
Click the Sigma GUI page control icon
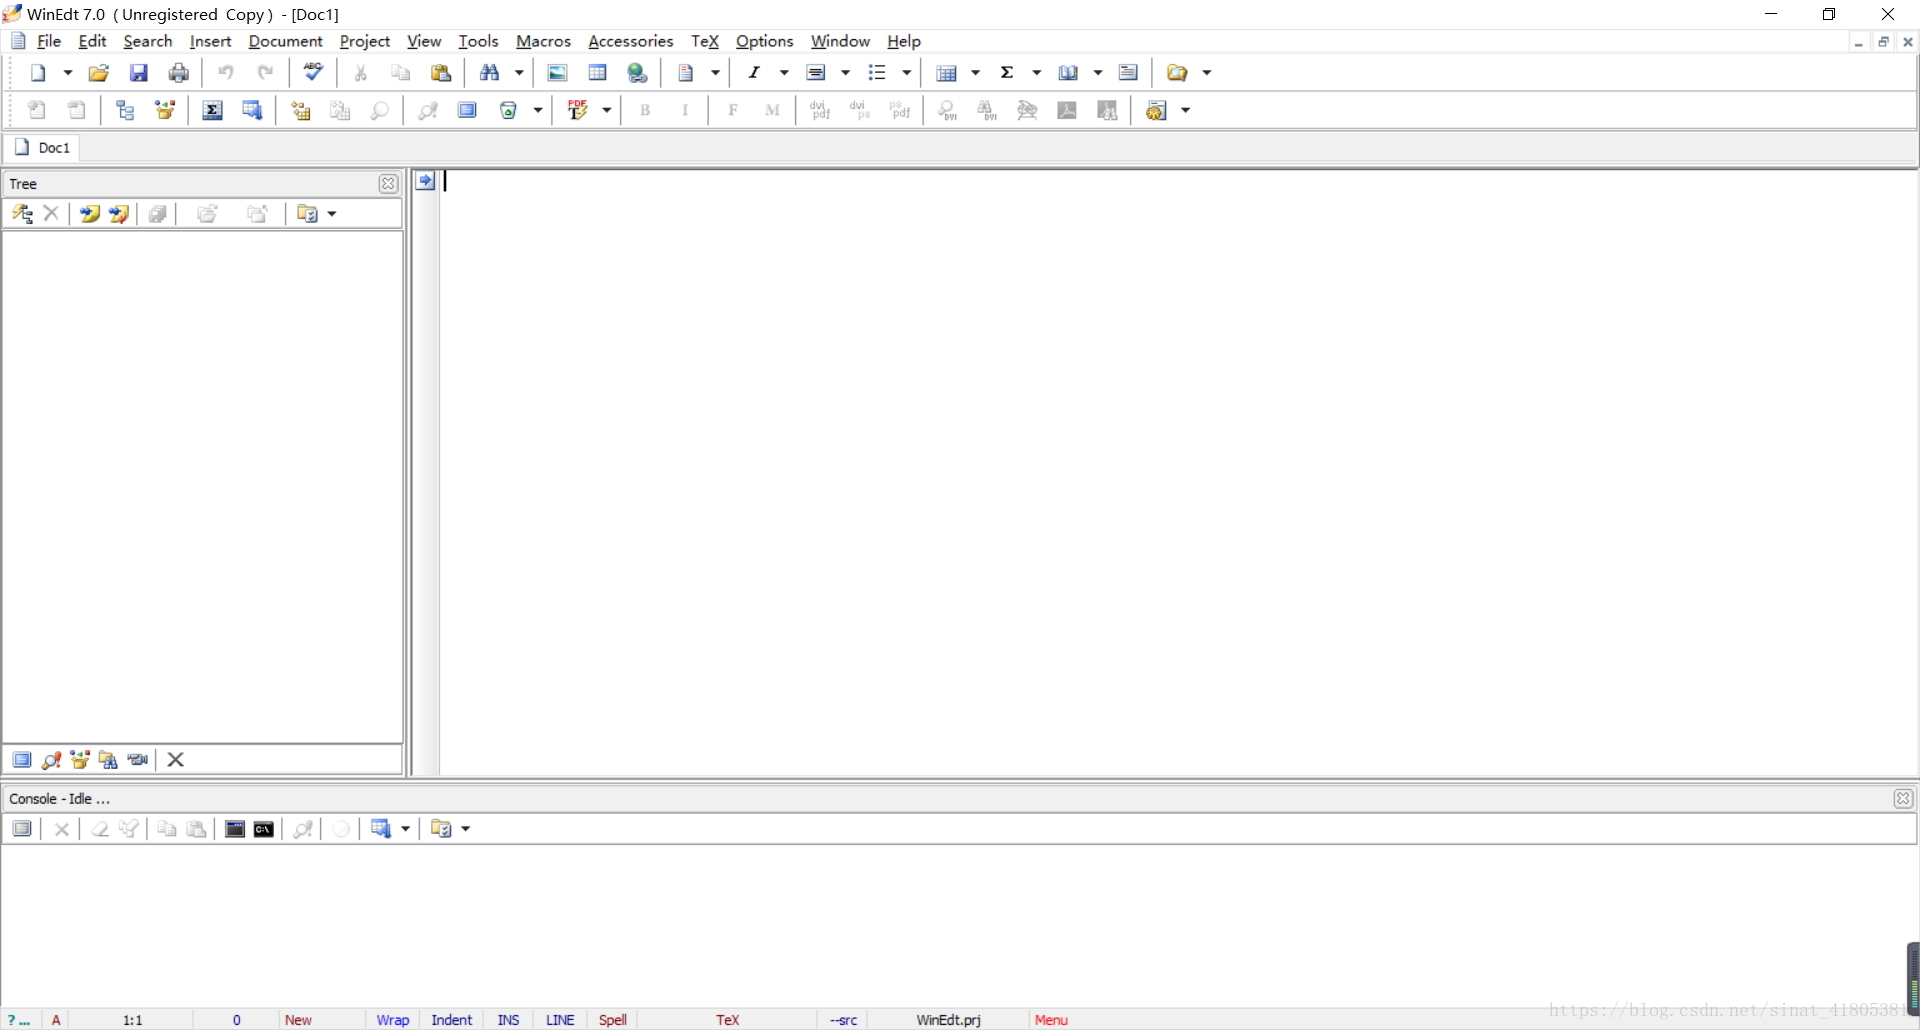pyautogui.click(x=213, y=110)
